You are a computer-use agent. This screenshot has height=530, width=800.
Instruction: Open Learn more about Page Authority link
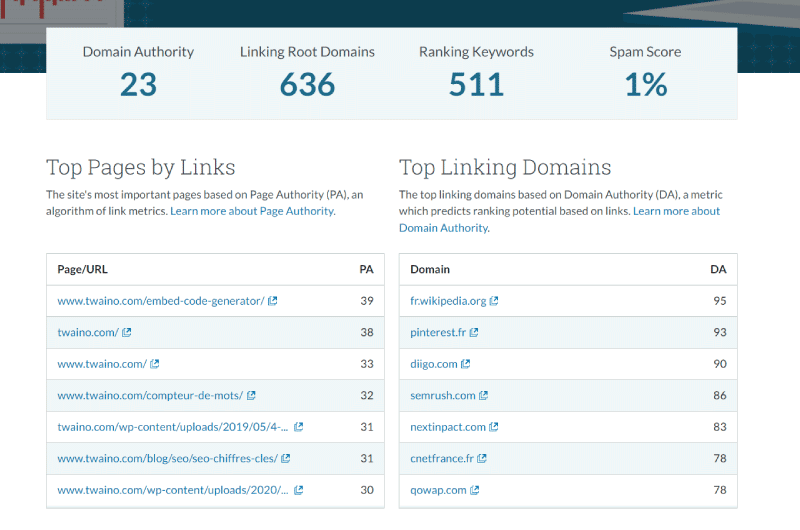253,211
